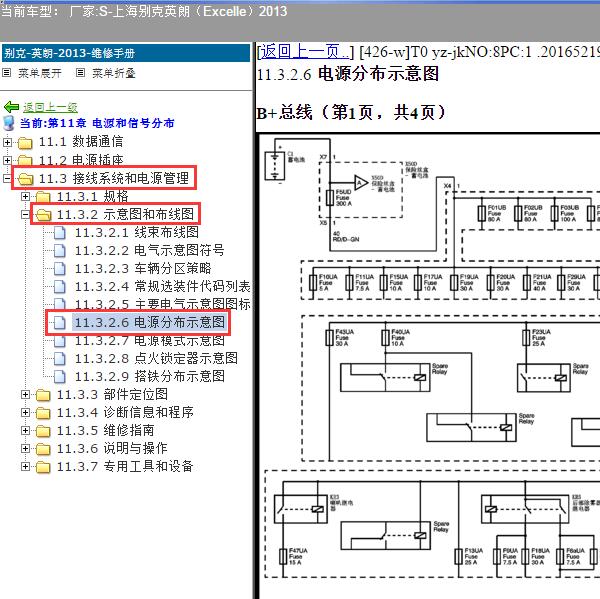Collapse the 11.3.2 示意图和布线图 node
This screenshot has width=600, height=599.
coord(25,215)
